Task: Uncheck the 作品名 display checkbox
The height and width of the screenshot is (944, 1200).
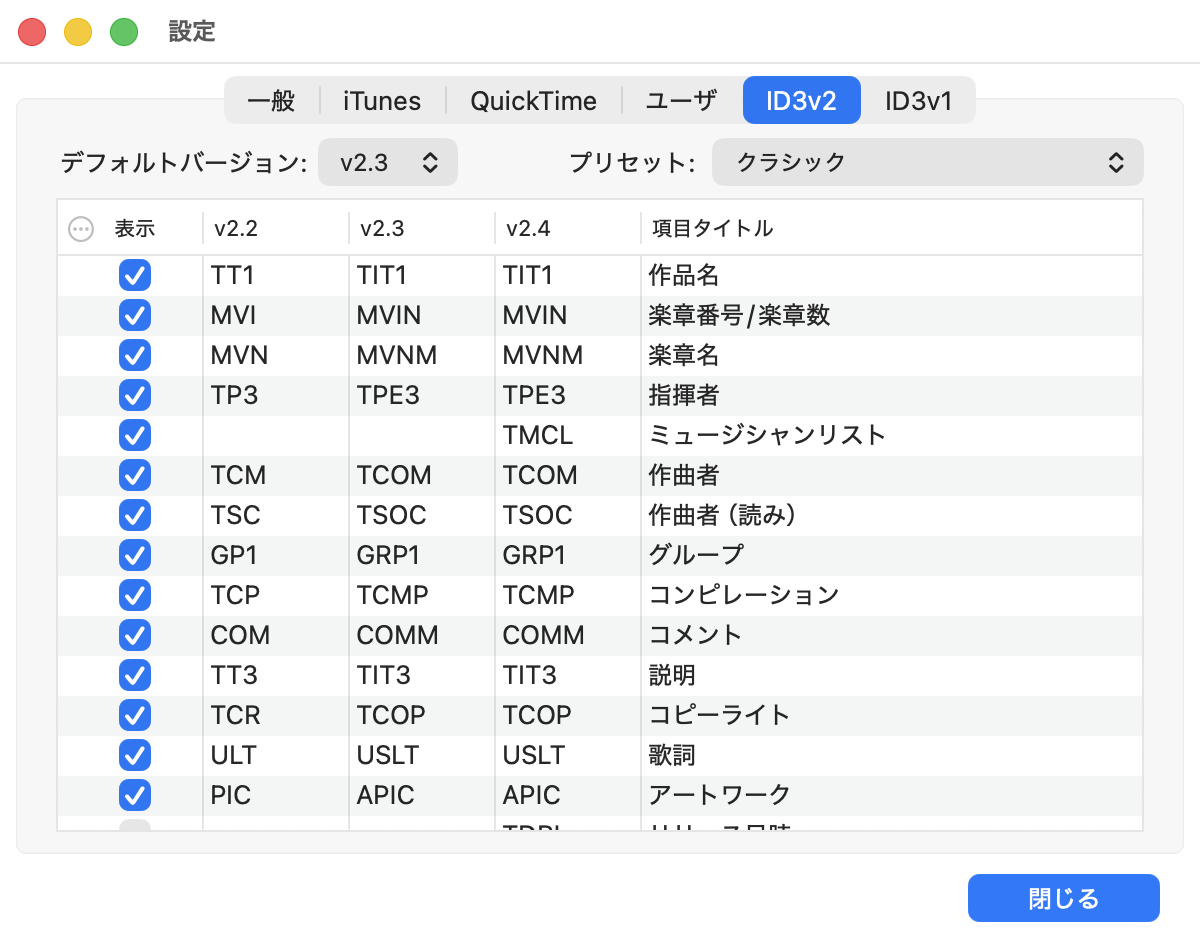Action: coord(135,275)
